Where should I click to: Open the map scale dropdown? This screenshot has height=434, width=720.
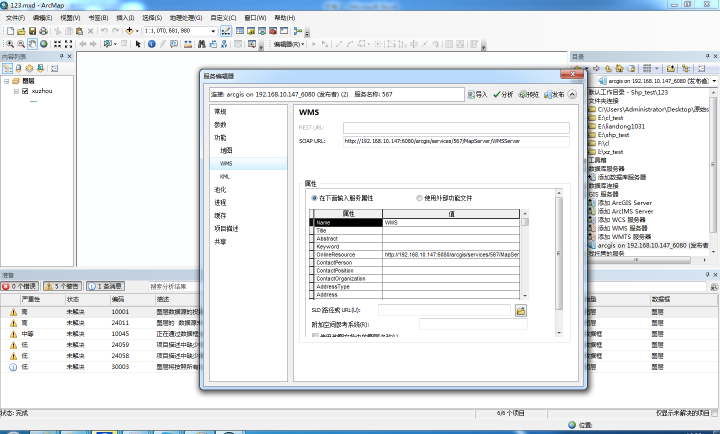(213, 31)
